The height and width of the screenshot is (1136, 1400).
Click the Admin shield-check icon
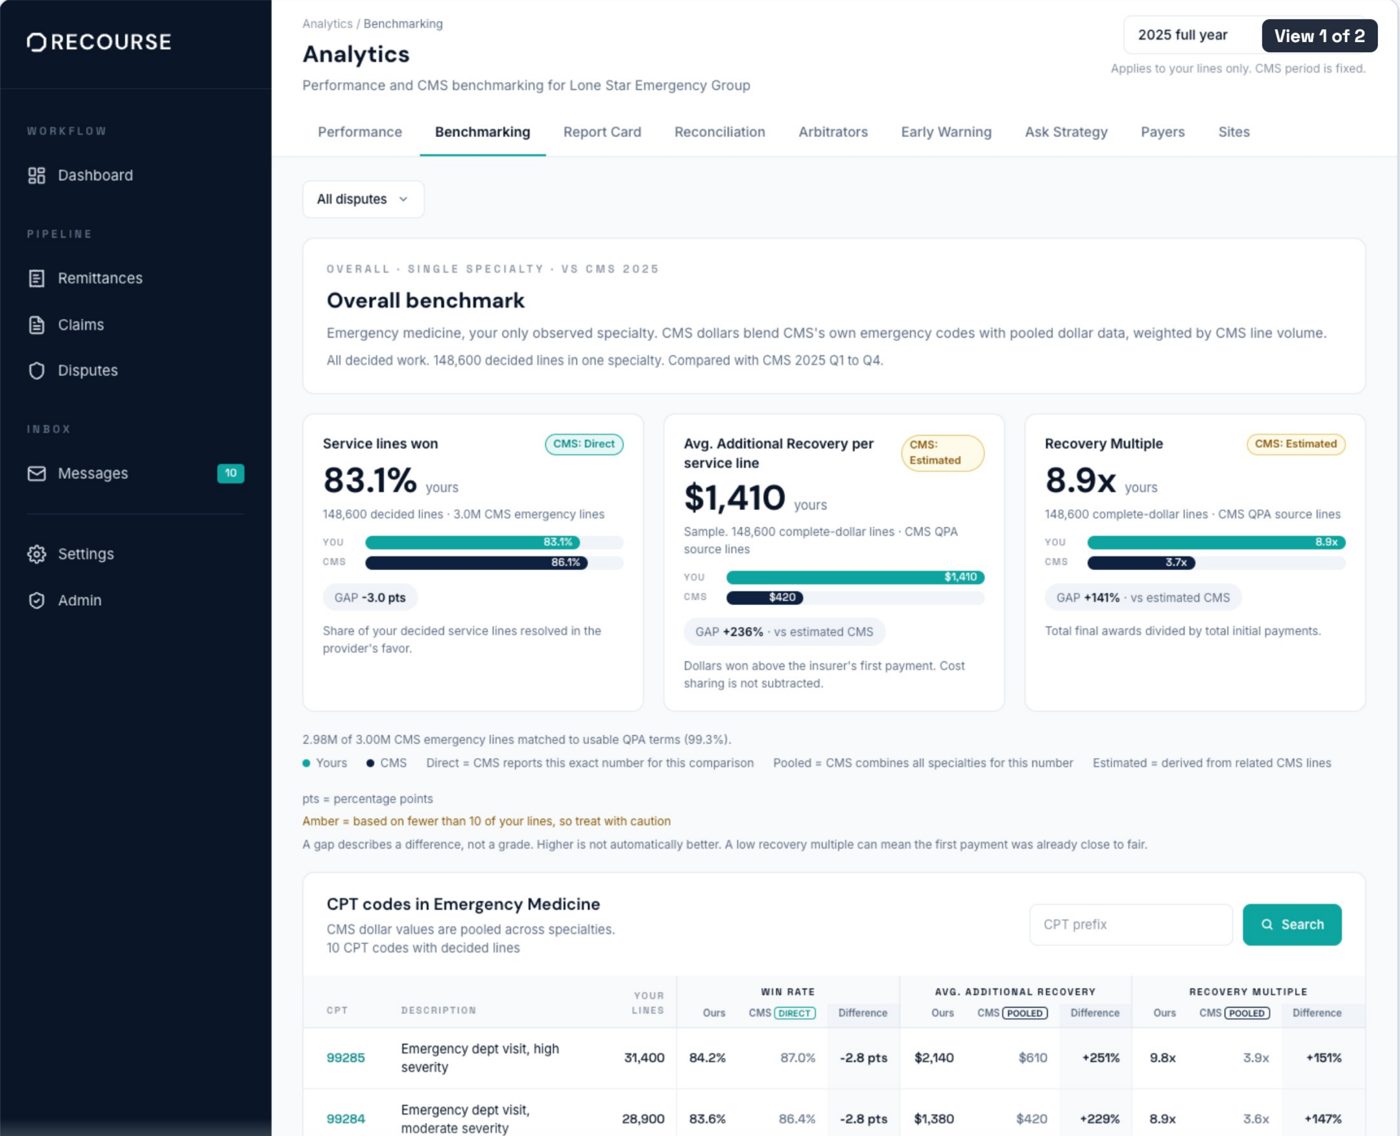click(37, 600)
